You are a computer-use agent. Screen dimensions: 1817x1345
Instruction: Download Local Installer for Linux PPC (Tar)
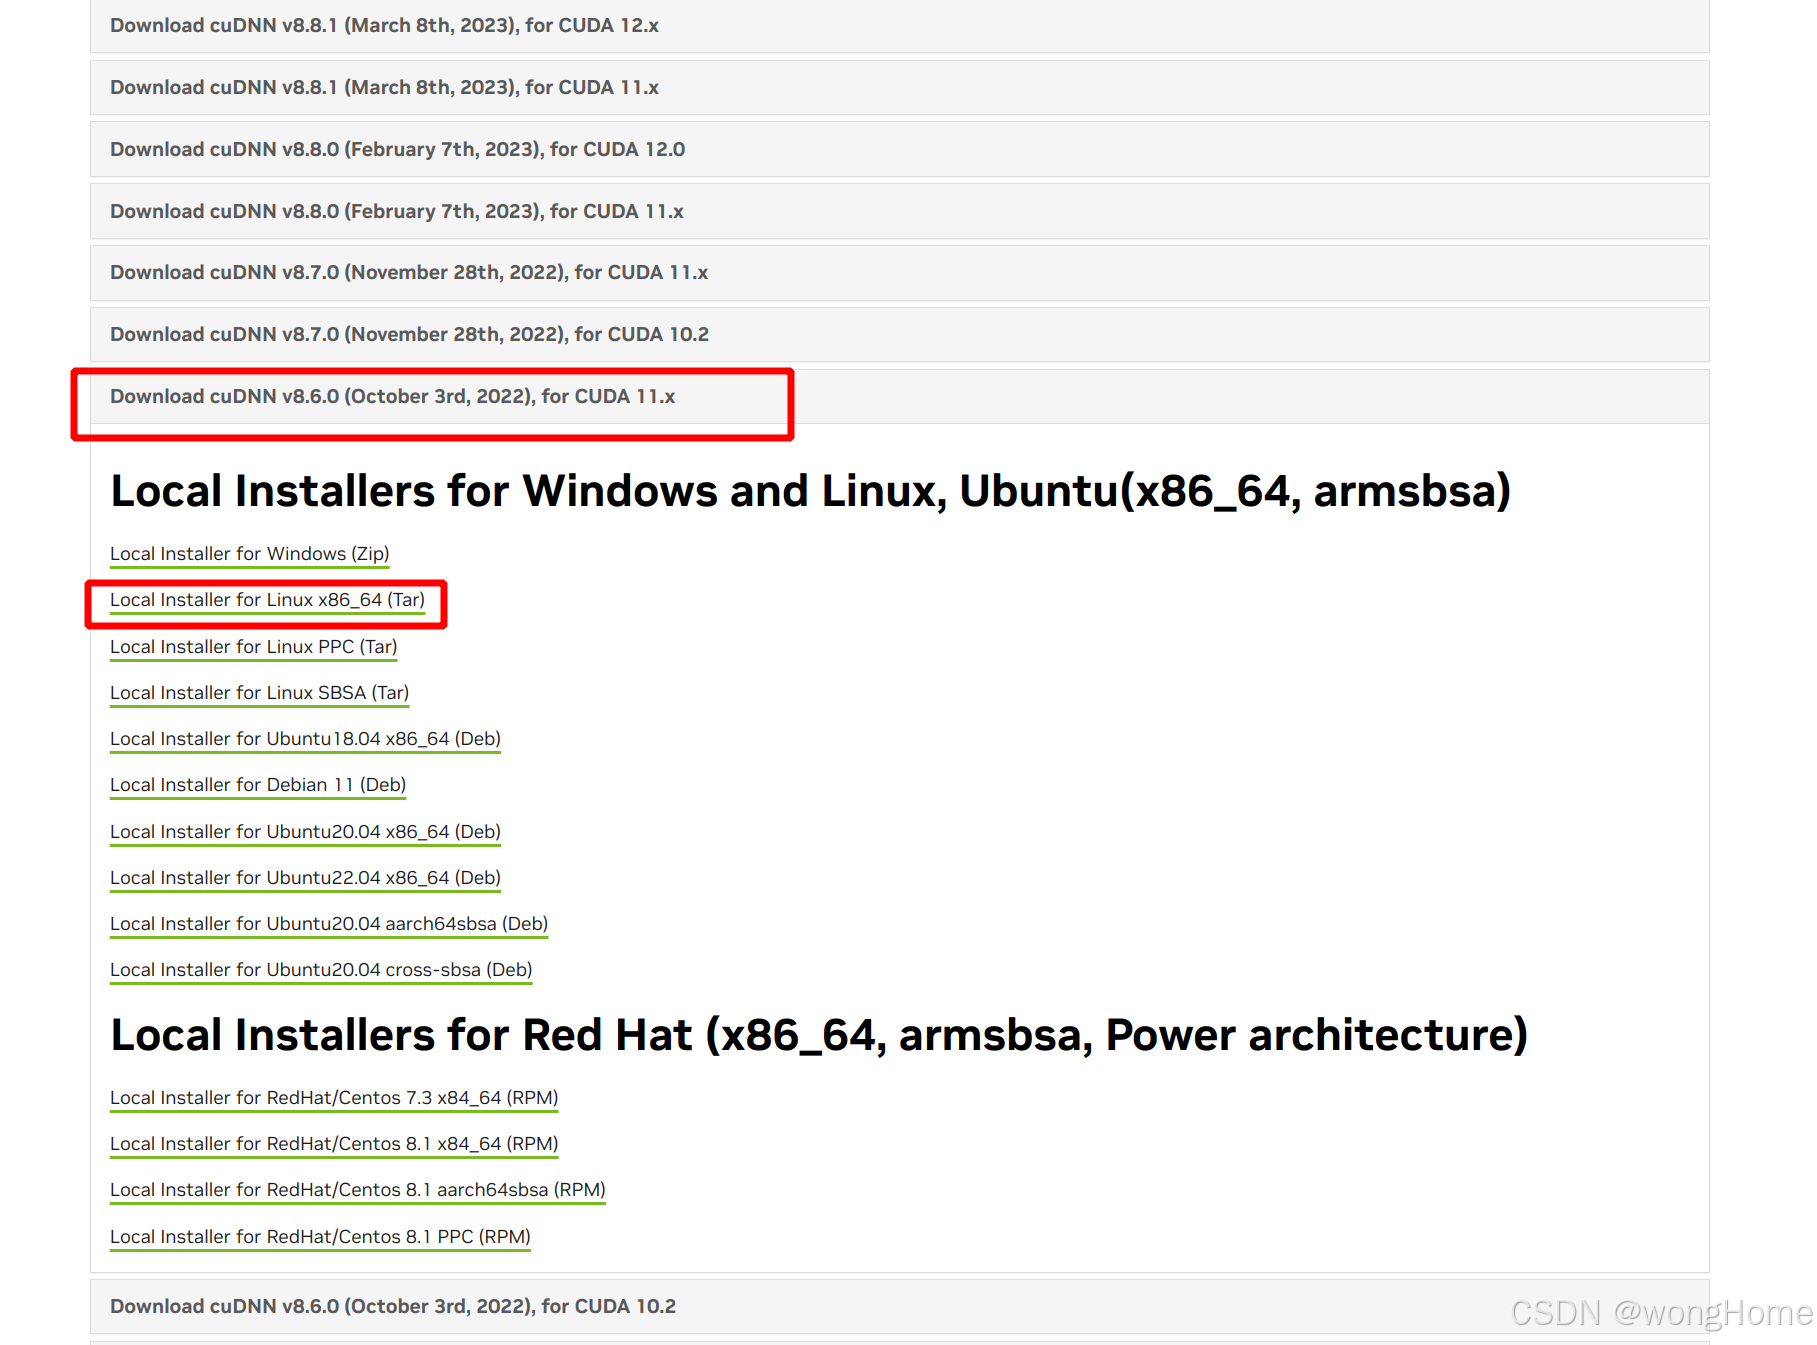point(253,647)
